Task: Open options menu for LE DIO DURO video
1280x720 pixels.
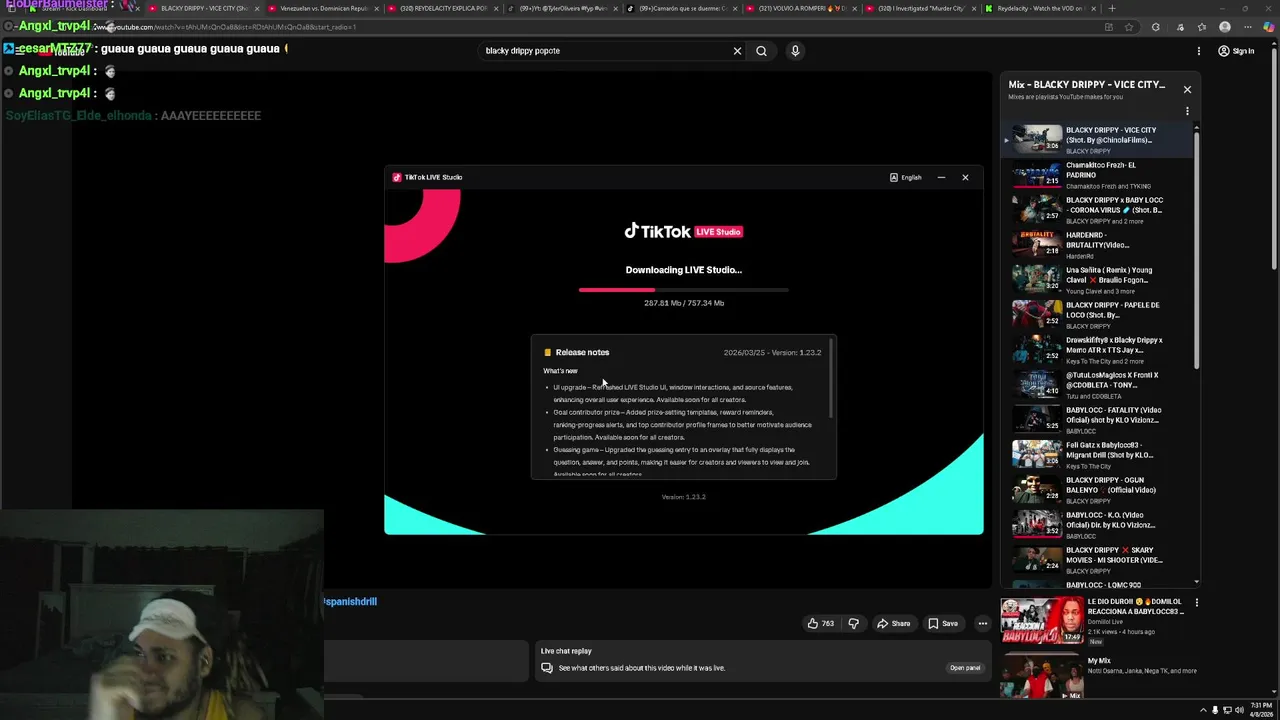Action: [x=1196, y=603]
